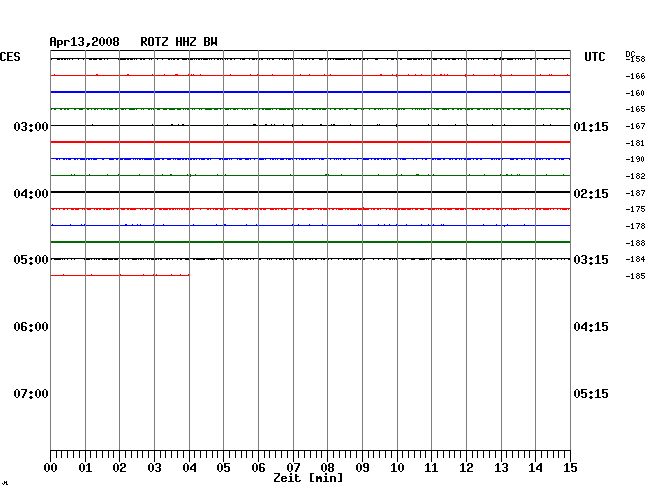650x494 pixels.
Task: Select the '04:00' local time label
Action: coord(31,194)
